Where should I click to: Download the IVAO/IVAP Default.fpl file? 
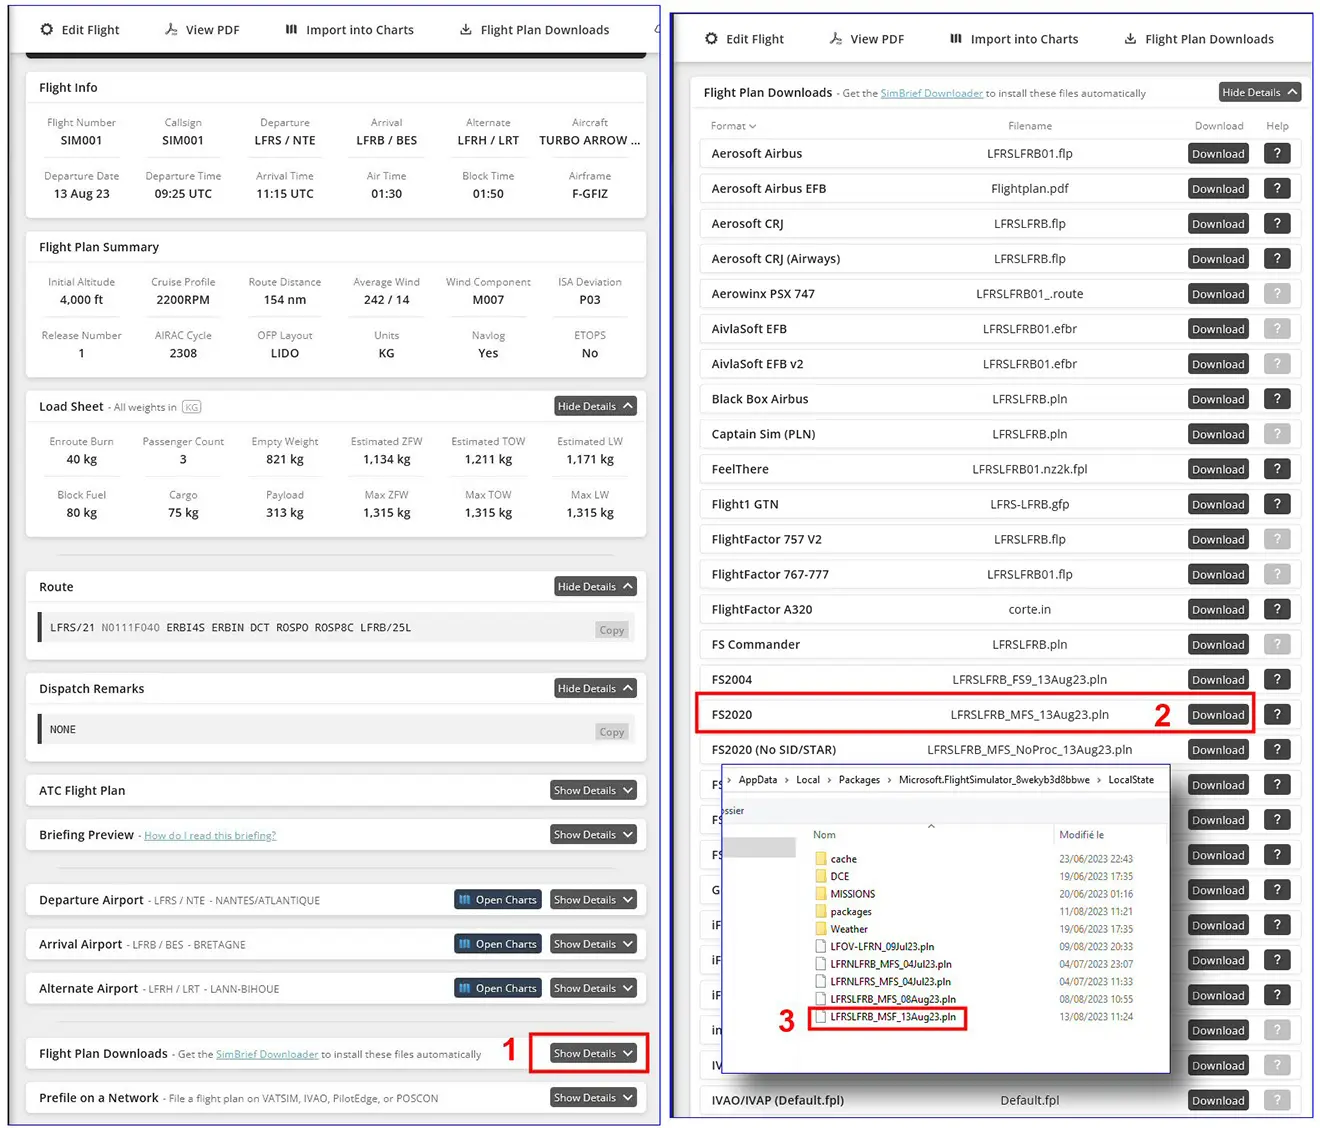(1217, 1101)
